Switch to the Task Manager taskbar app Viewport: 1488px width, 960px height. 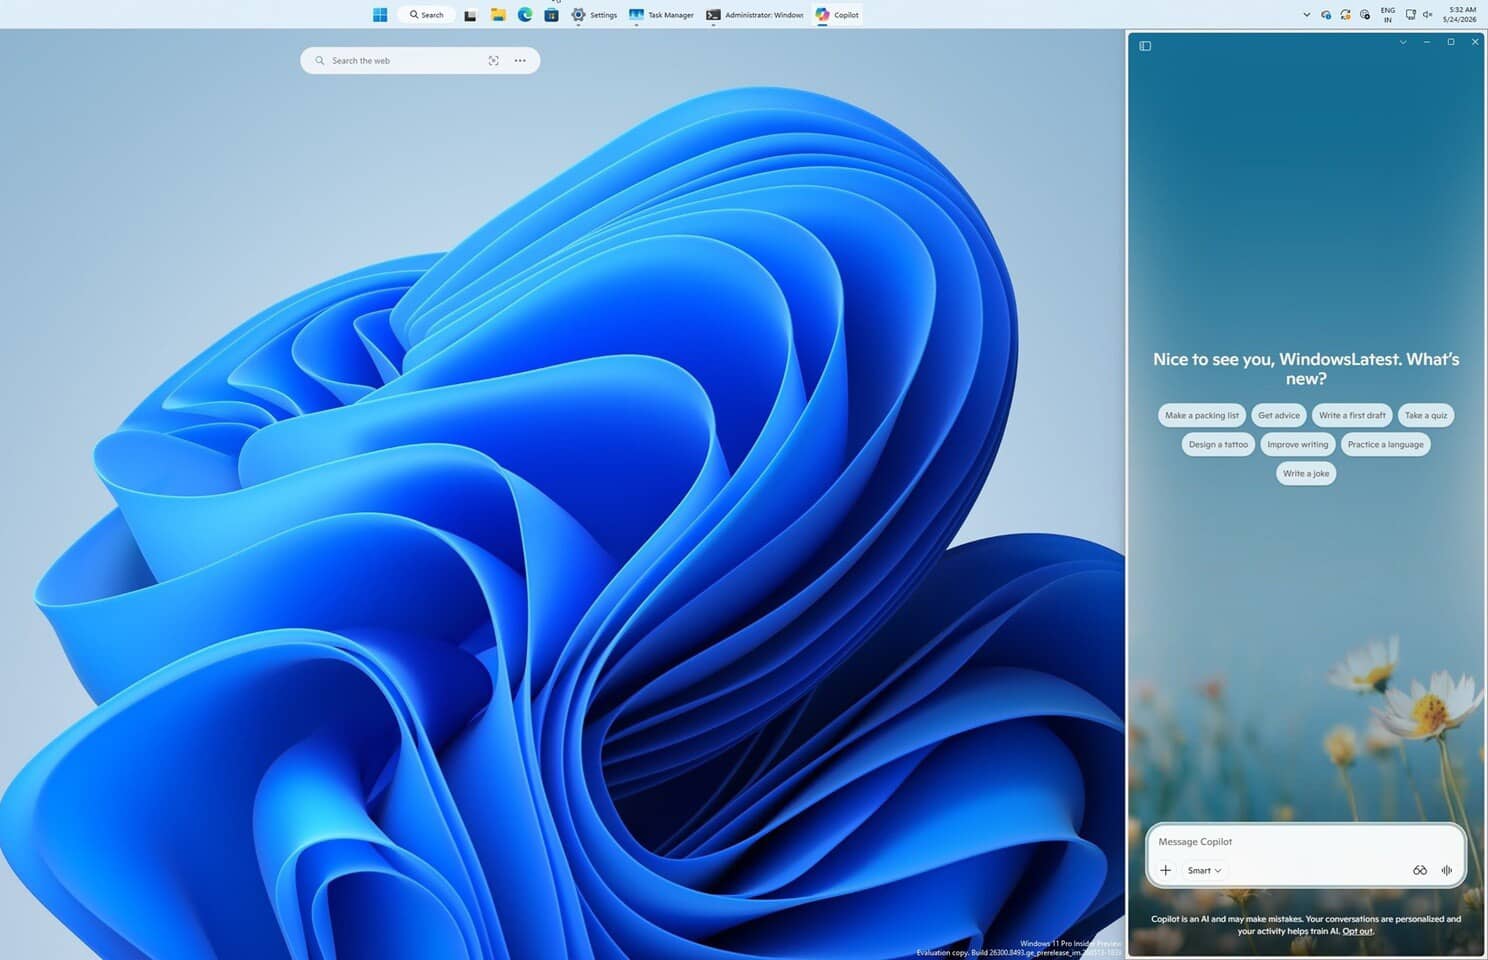point(661,15)
